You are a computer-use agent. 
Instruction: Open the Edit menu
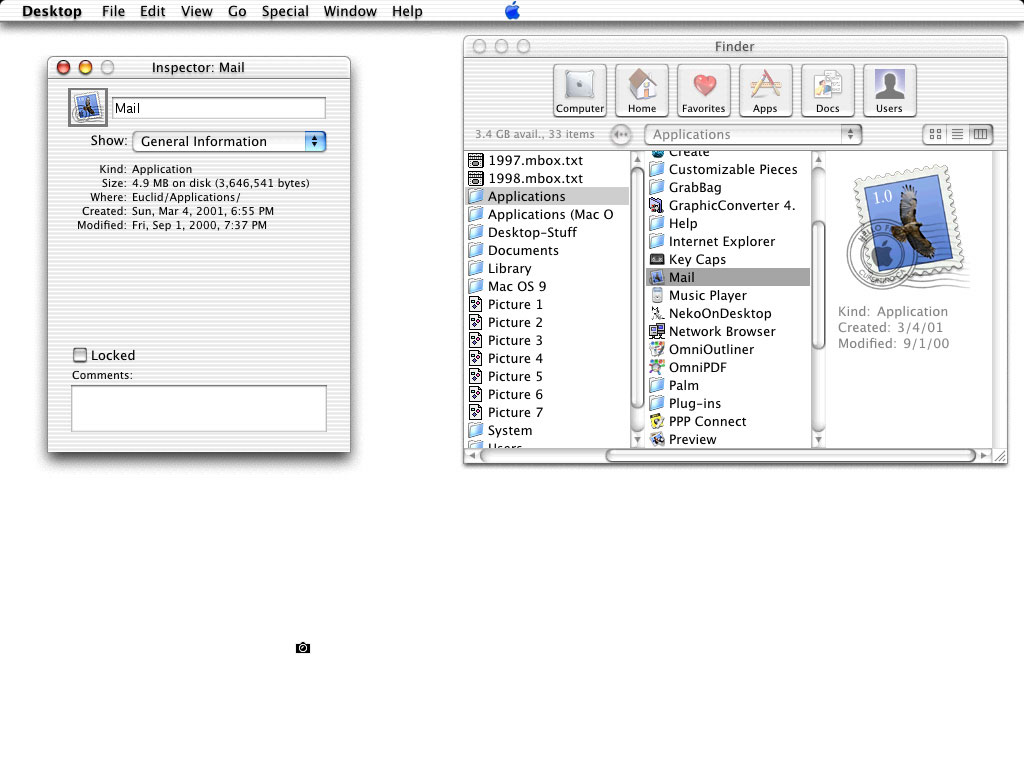click(x=152, y=11)
